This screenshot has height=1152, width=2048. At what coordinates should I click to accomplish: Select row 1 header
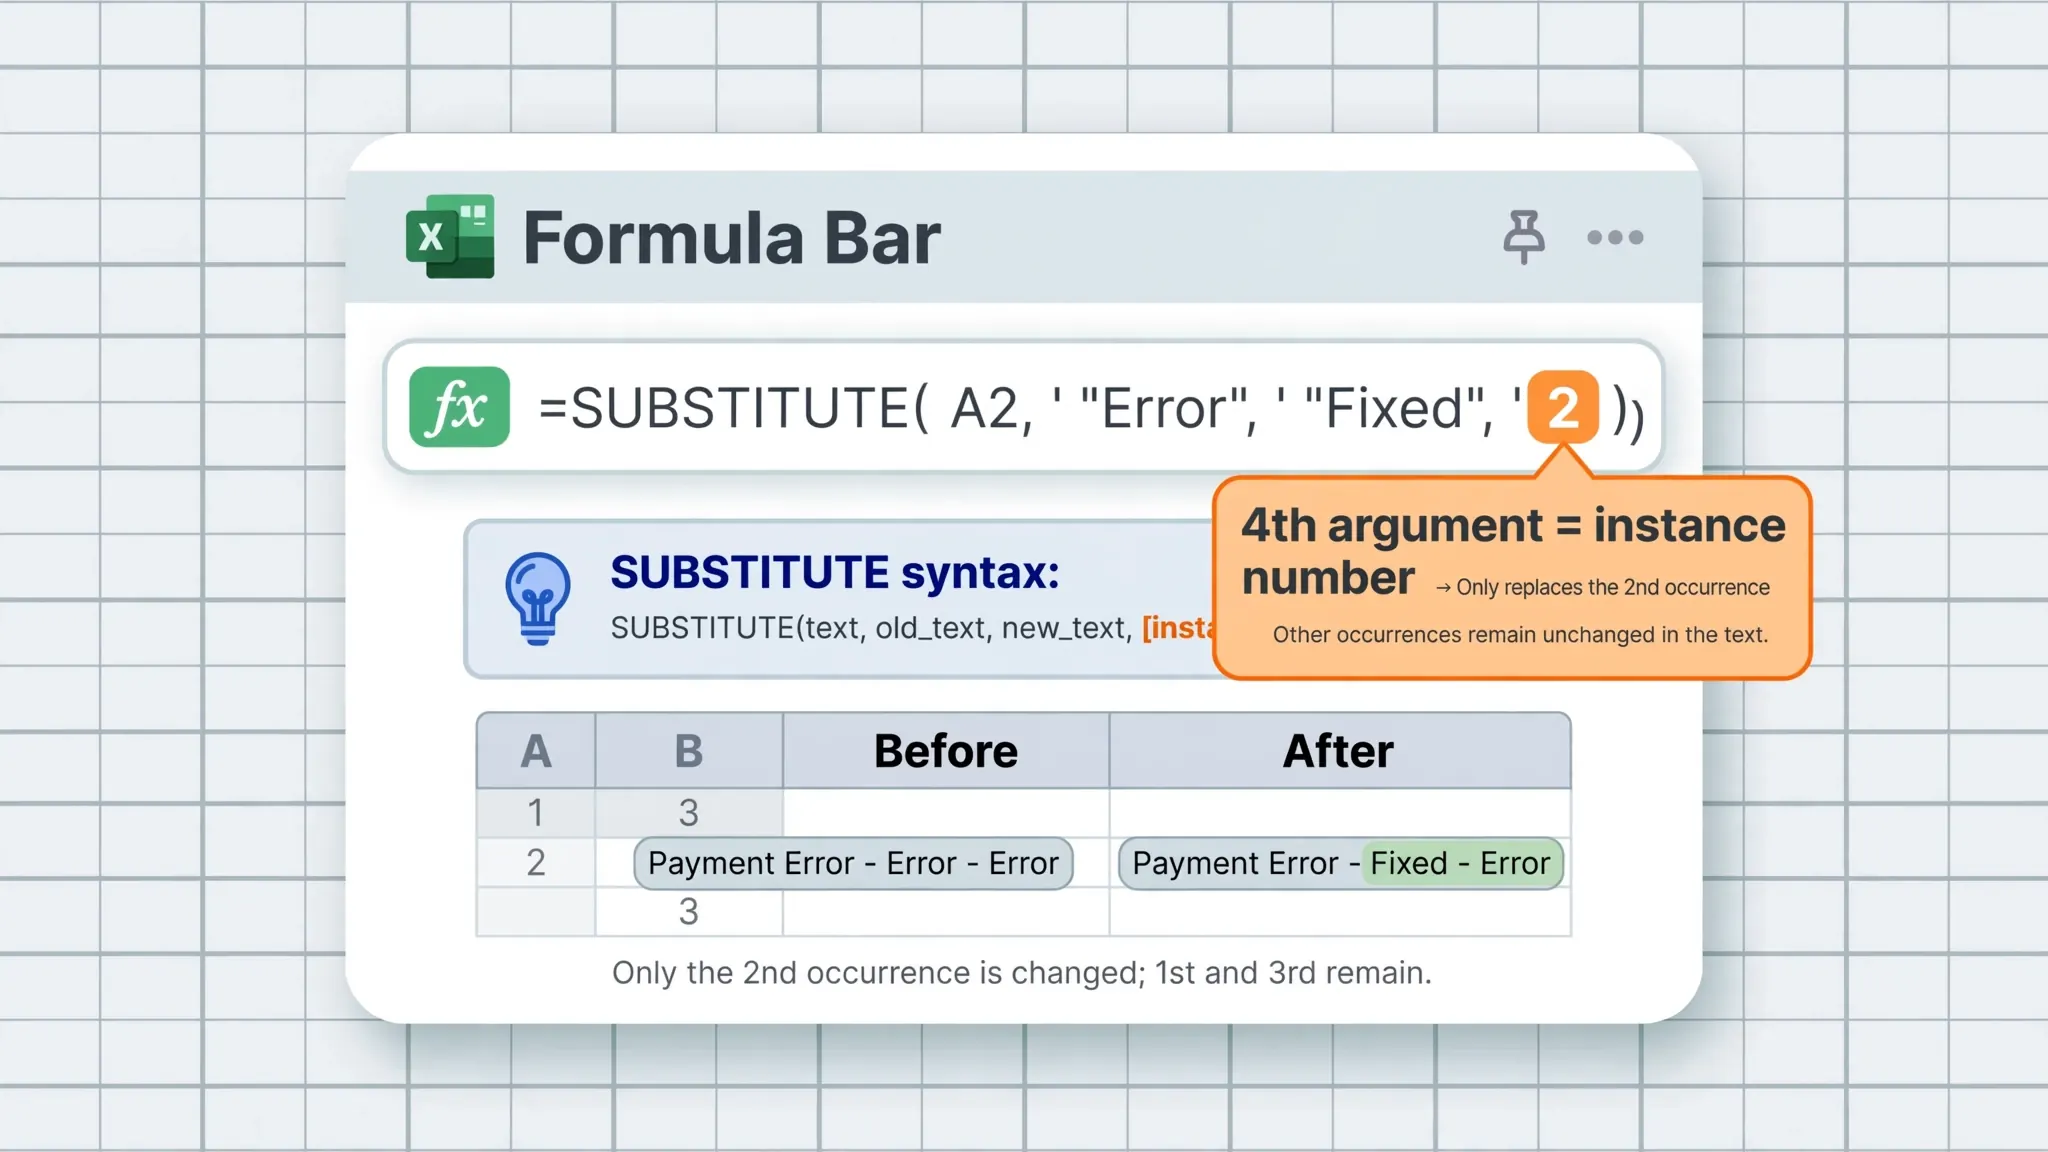(x=536, y=813)
